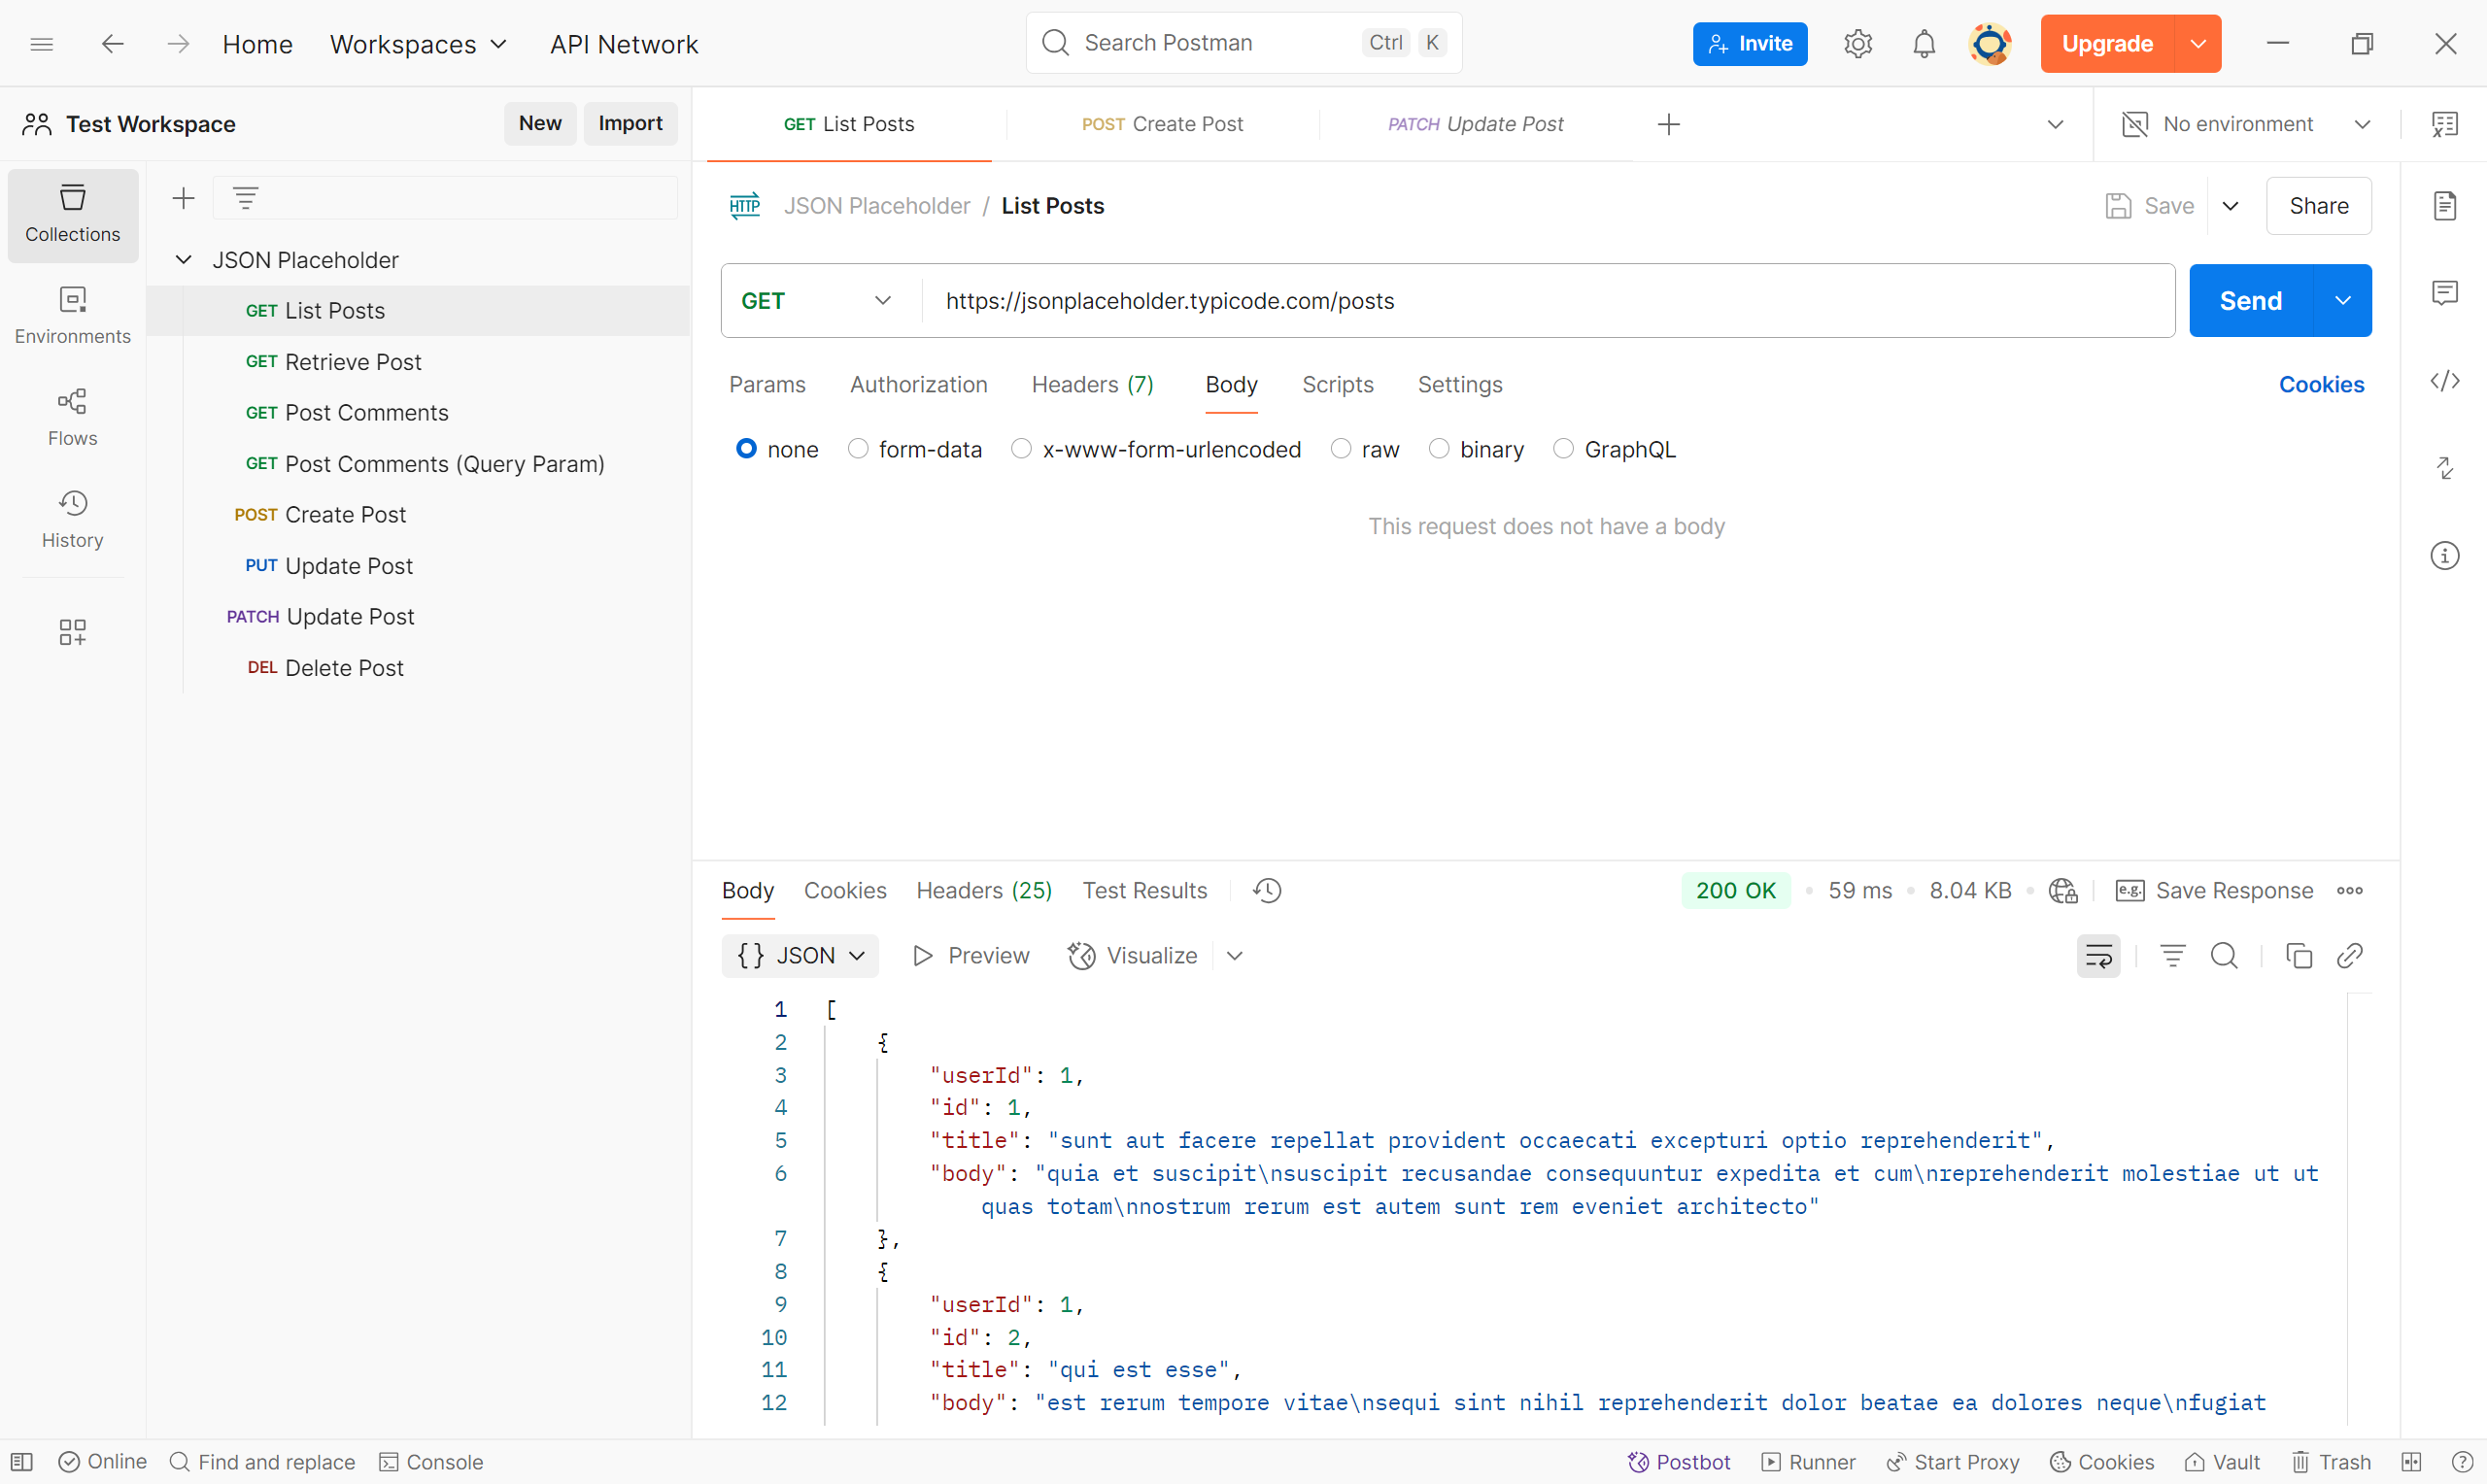Open the documentation icon in right sidebar
The height and width of the screenshot is (1484, 2487).
tap(2445, 206)
